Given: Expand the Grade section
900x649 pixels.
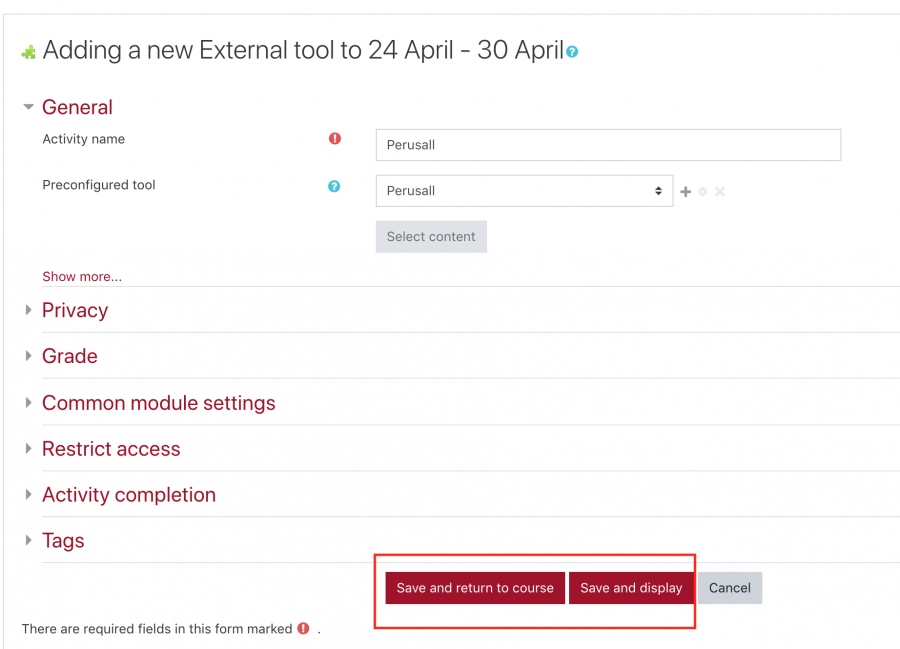Looking at the screenshot, I should point(69,356).
